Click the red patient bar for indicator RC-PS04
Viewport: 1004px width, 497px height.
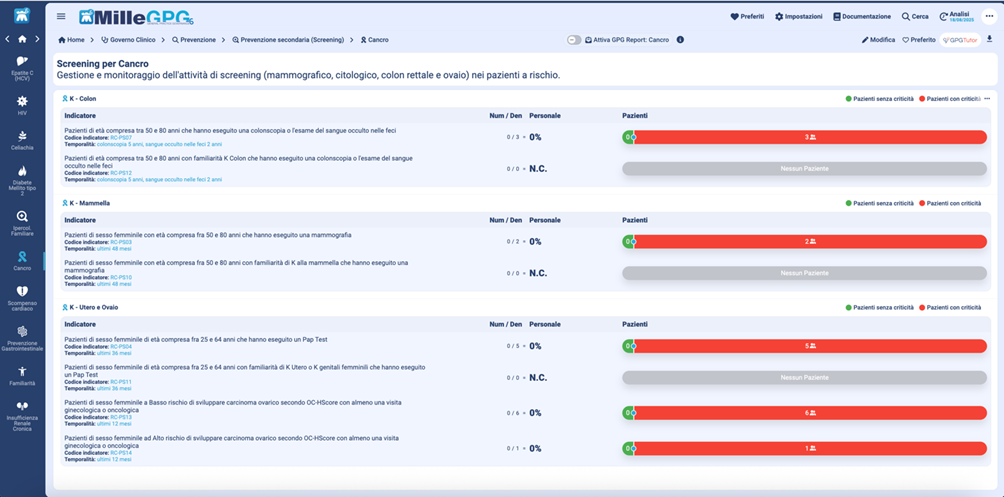coord(810,346)
